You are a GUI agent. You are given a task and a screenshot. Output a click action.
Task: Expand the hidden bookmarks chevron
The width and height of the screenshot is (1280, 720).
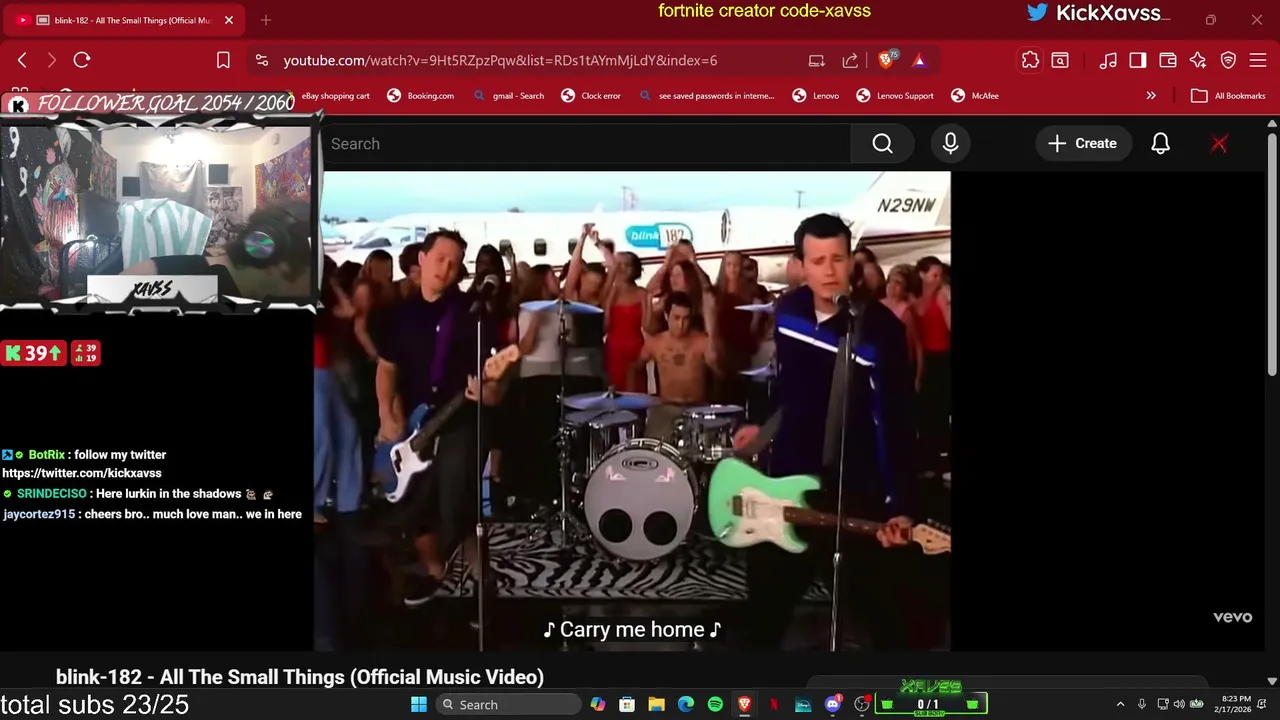click(x=1151, y=96)
